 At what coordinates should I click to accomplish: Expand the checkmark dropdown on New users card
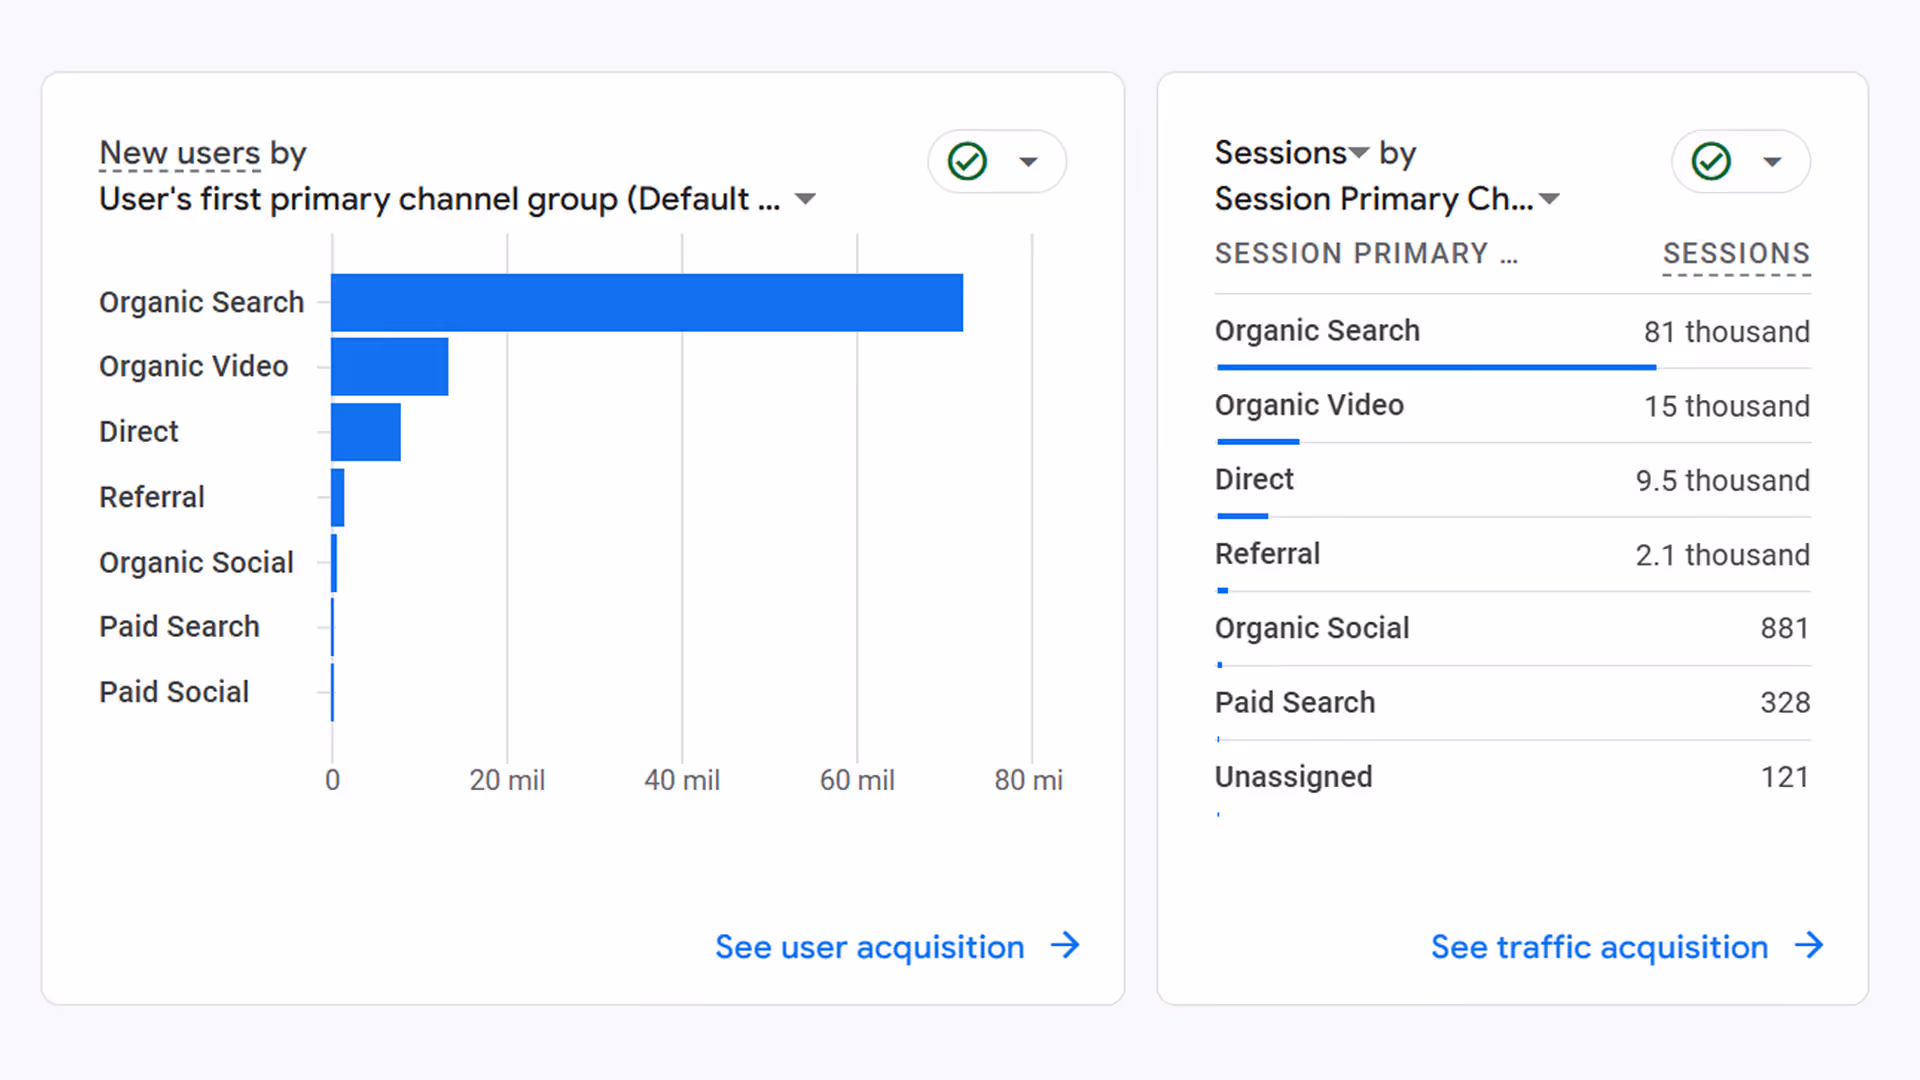(x=1029, y=161)
